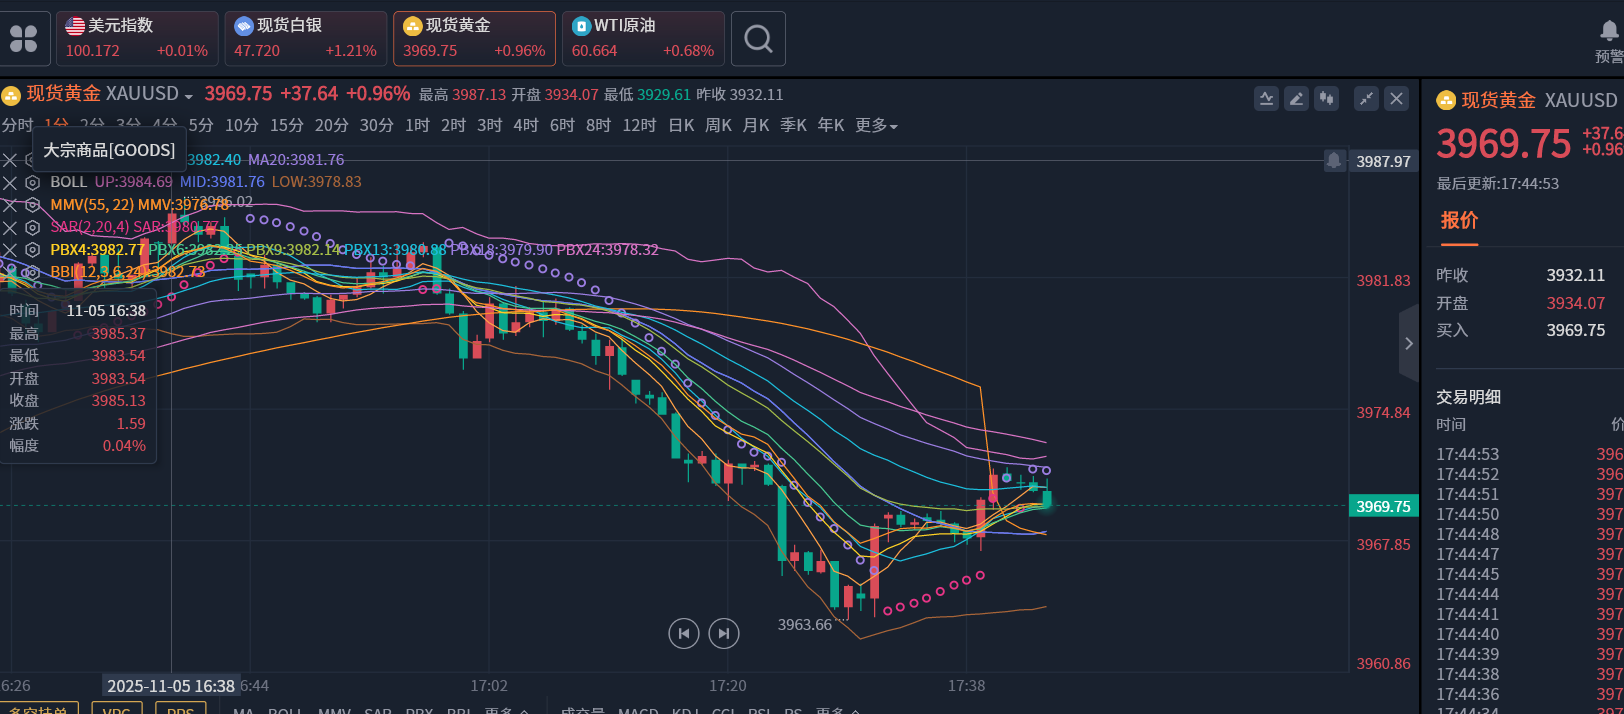This screenshot has width=1624, height=714.
Task: Click the search magnifier icon
Action: (758, 39)
